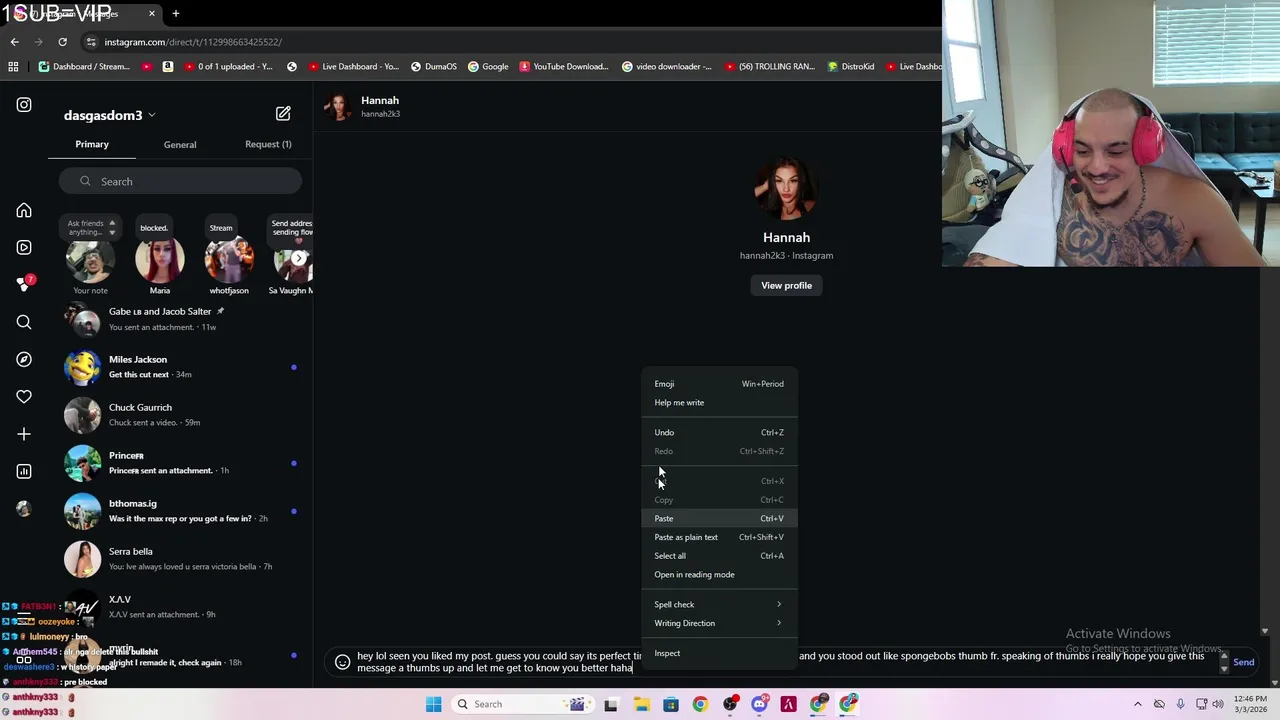Viewport: 1280px width, 720px height.
Task: Expand Spell check submenu
Action: [x=719, y=604]
